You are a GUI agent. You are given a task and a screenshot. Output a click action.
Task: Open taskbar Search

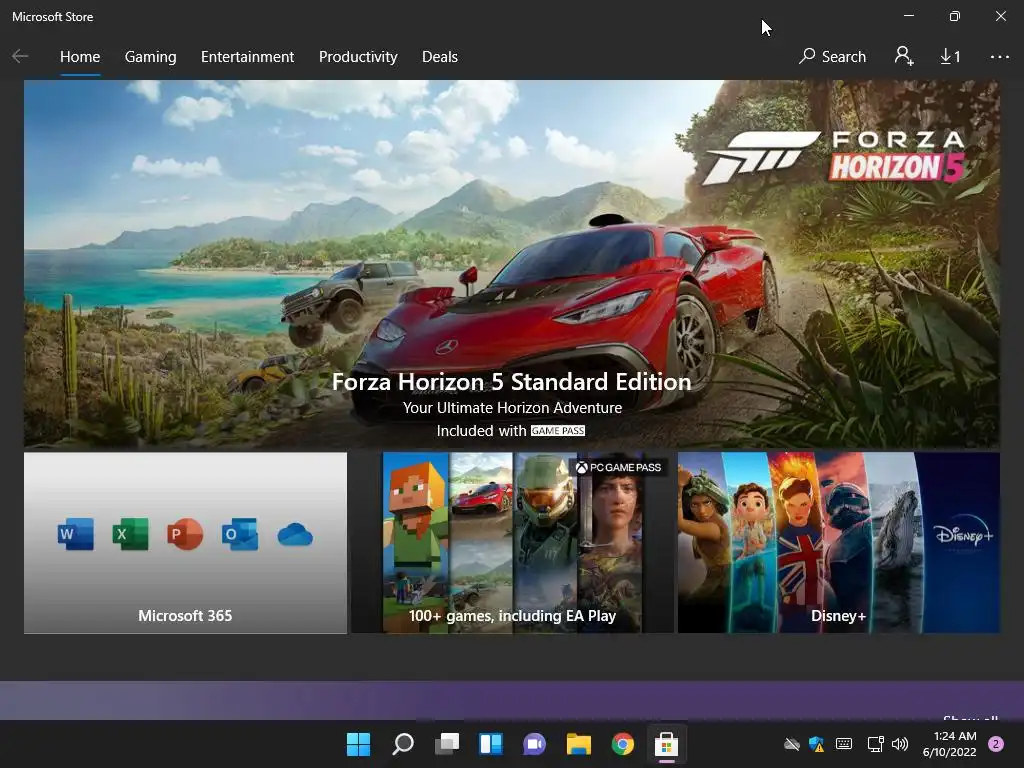[x=402, y=744]
